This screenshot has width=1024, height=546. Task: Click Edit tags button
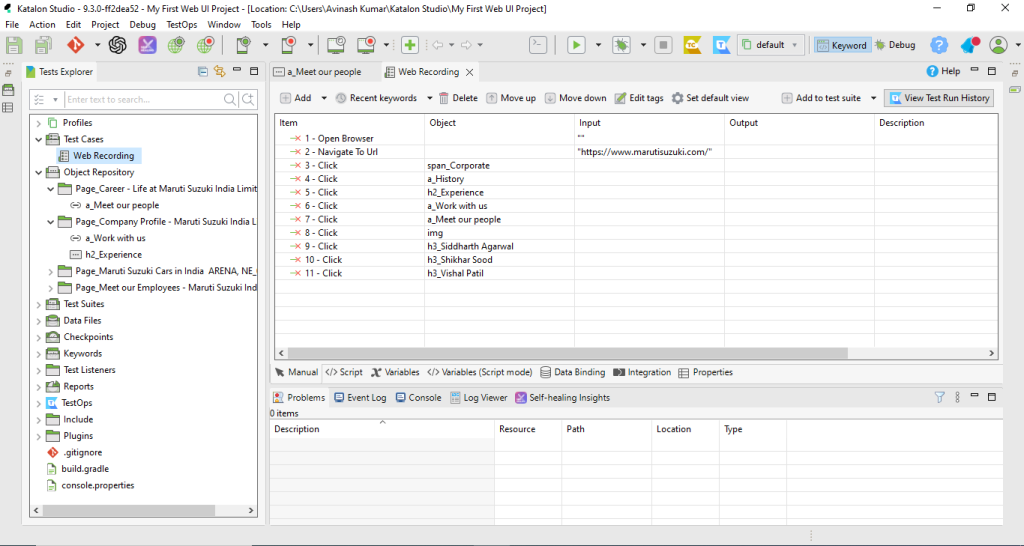(639, 98)
